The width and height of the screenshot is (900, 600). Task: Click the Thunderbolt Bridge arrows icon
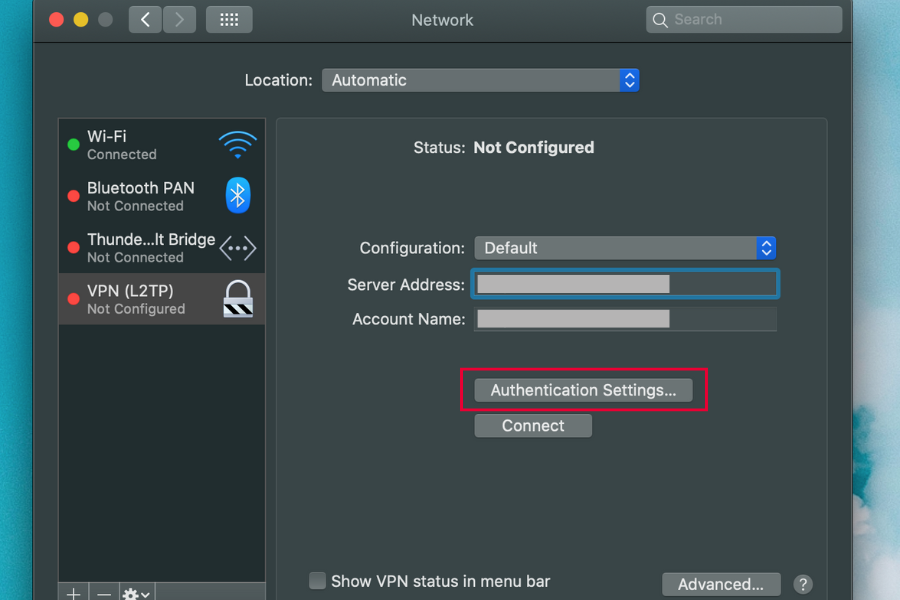237,248
